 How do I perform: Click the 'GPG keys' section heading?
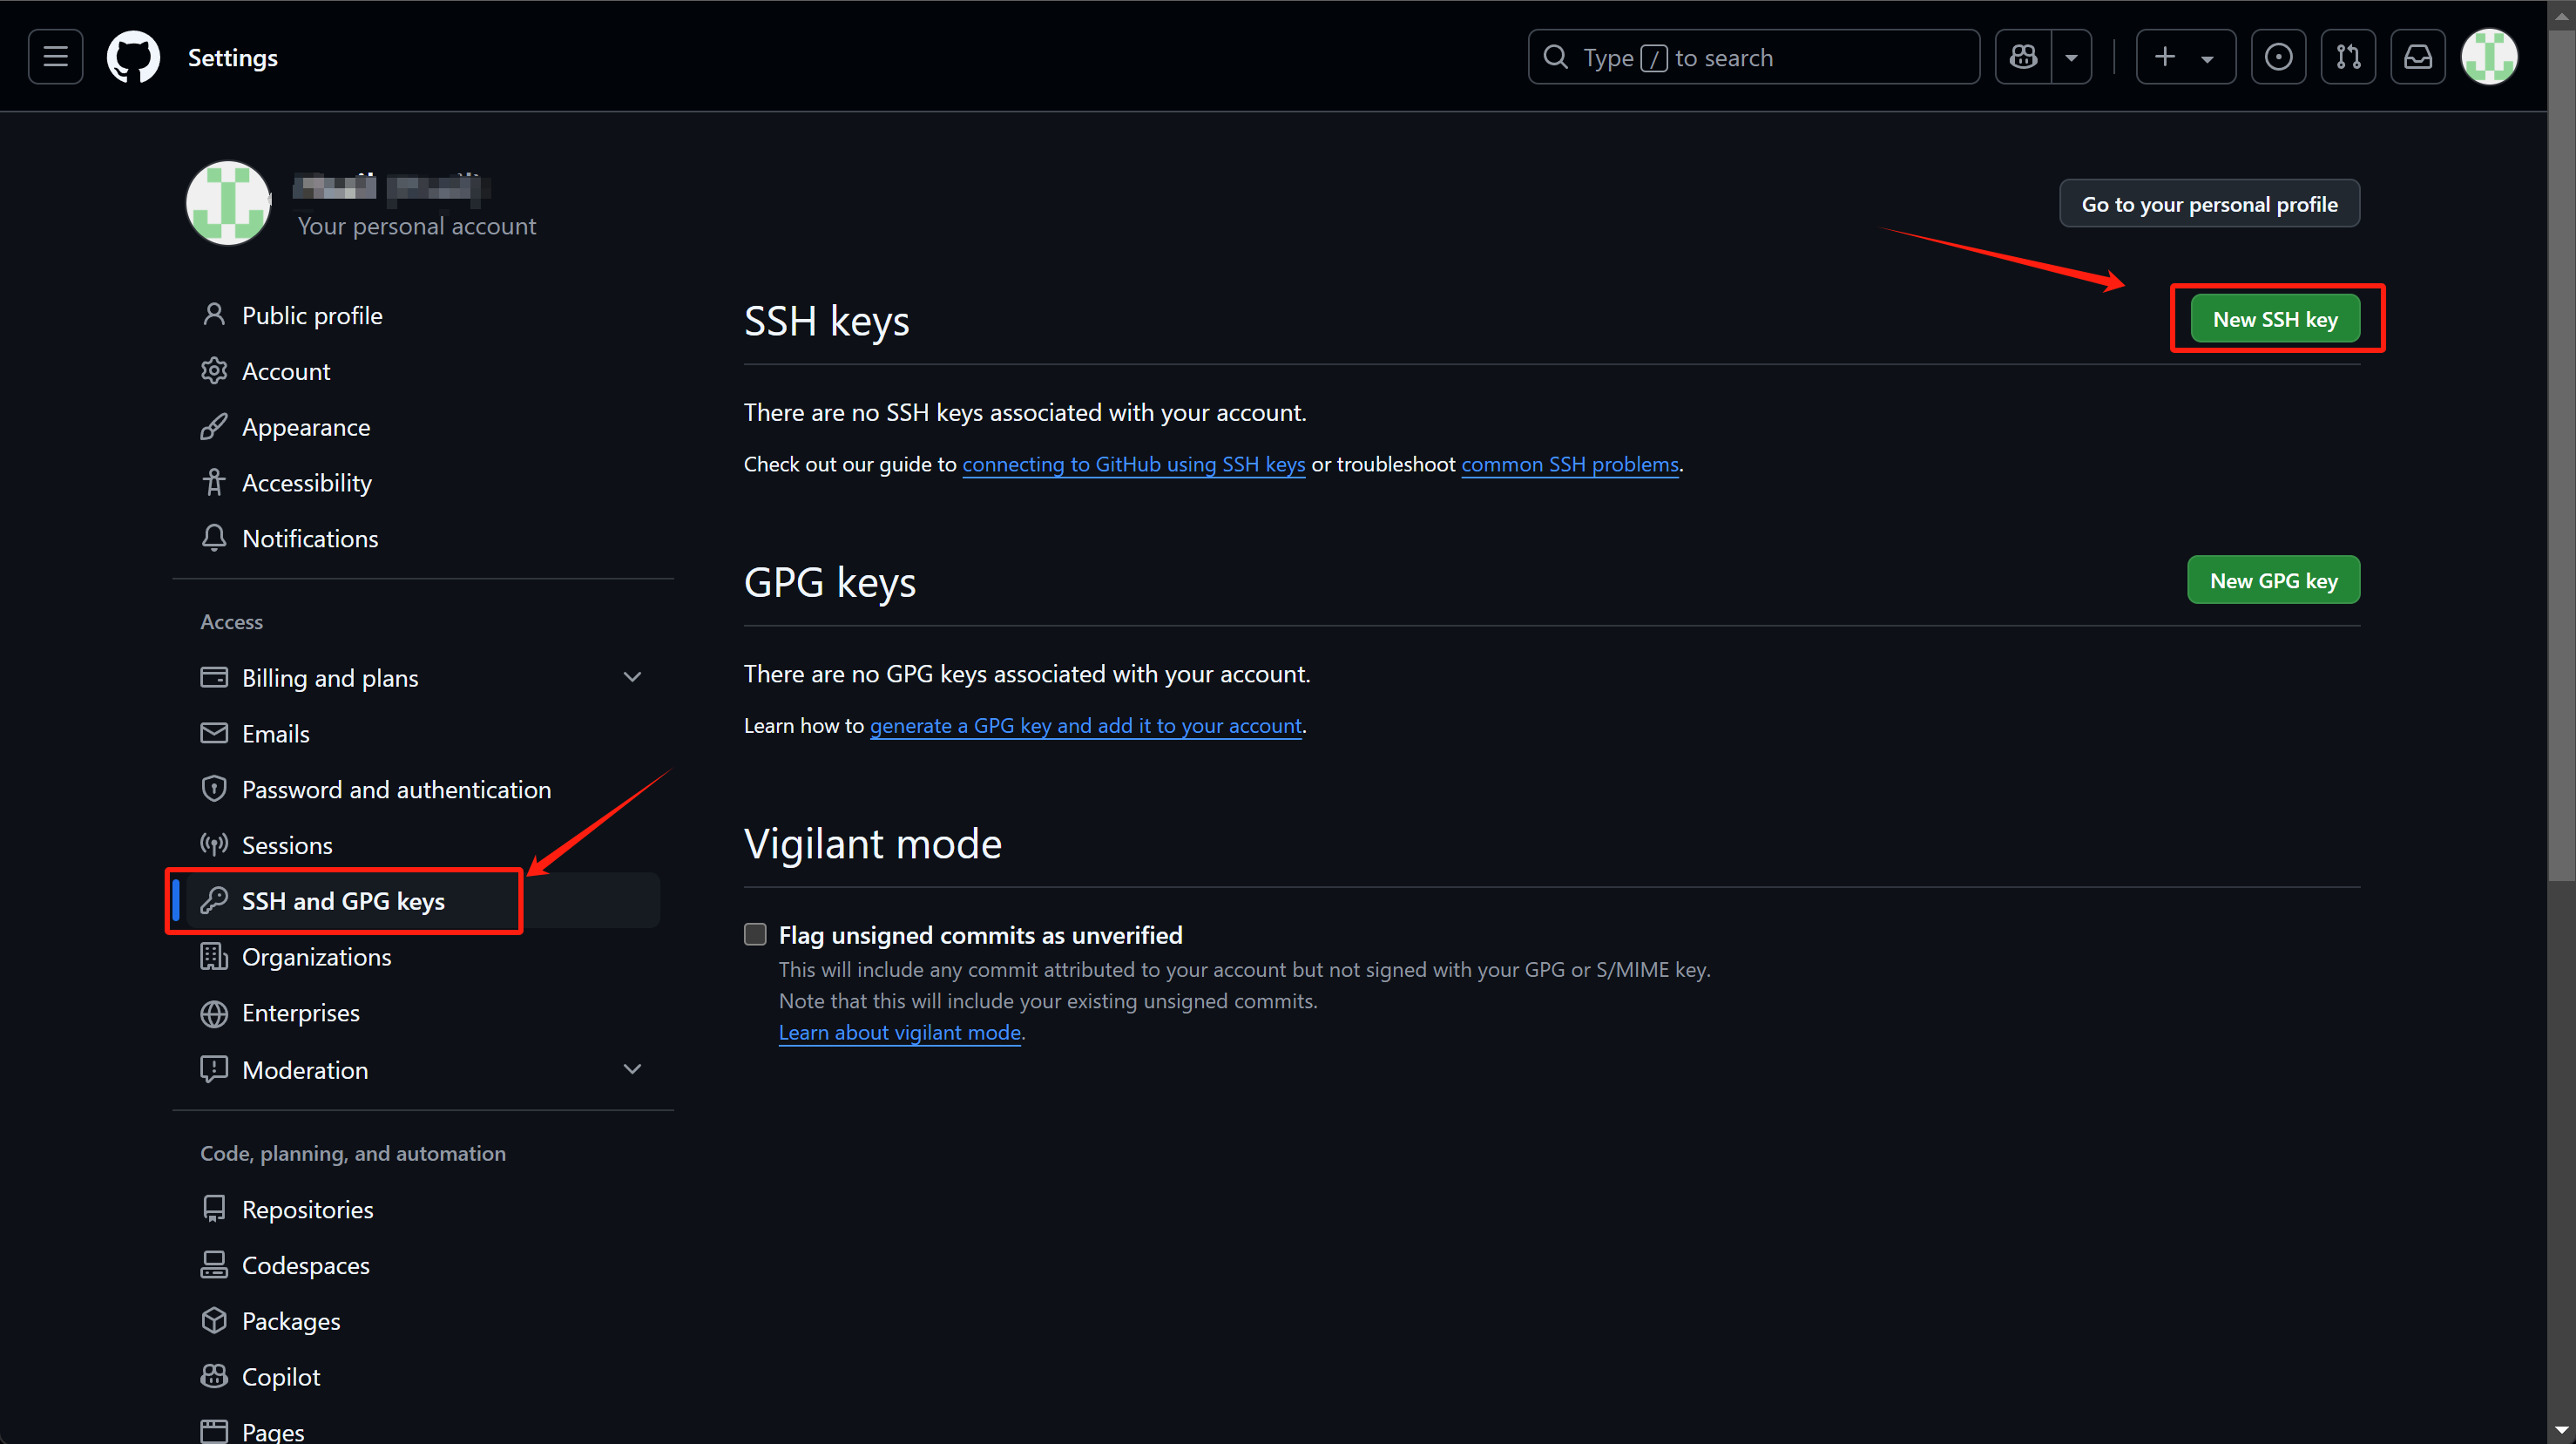829,582
